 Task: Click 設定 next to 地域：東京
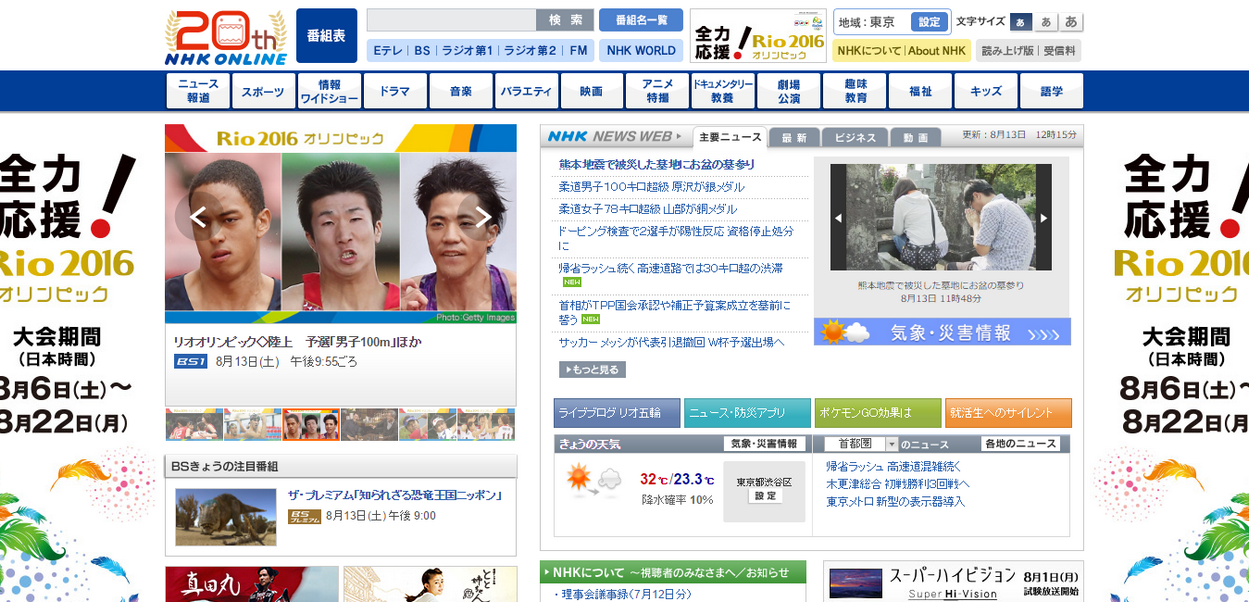[929, 22]
